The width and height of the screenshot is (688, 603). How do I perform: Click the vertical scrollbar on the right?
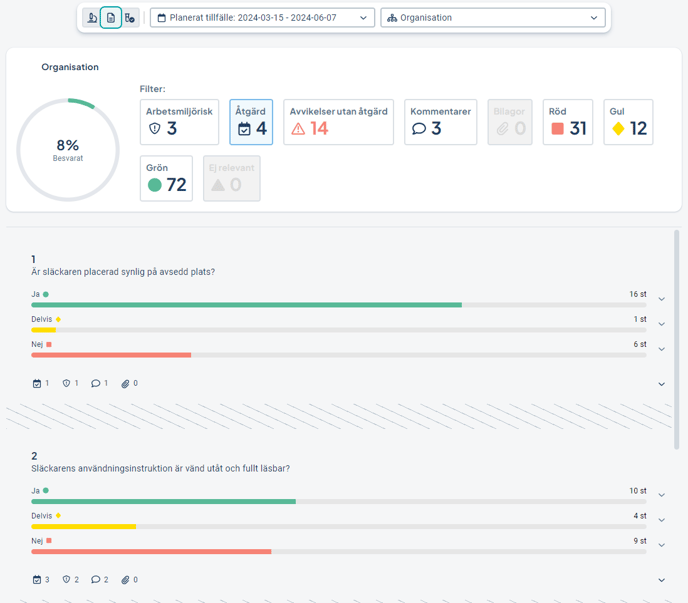tap(677, 340)
